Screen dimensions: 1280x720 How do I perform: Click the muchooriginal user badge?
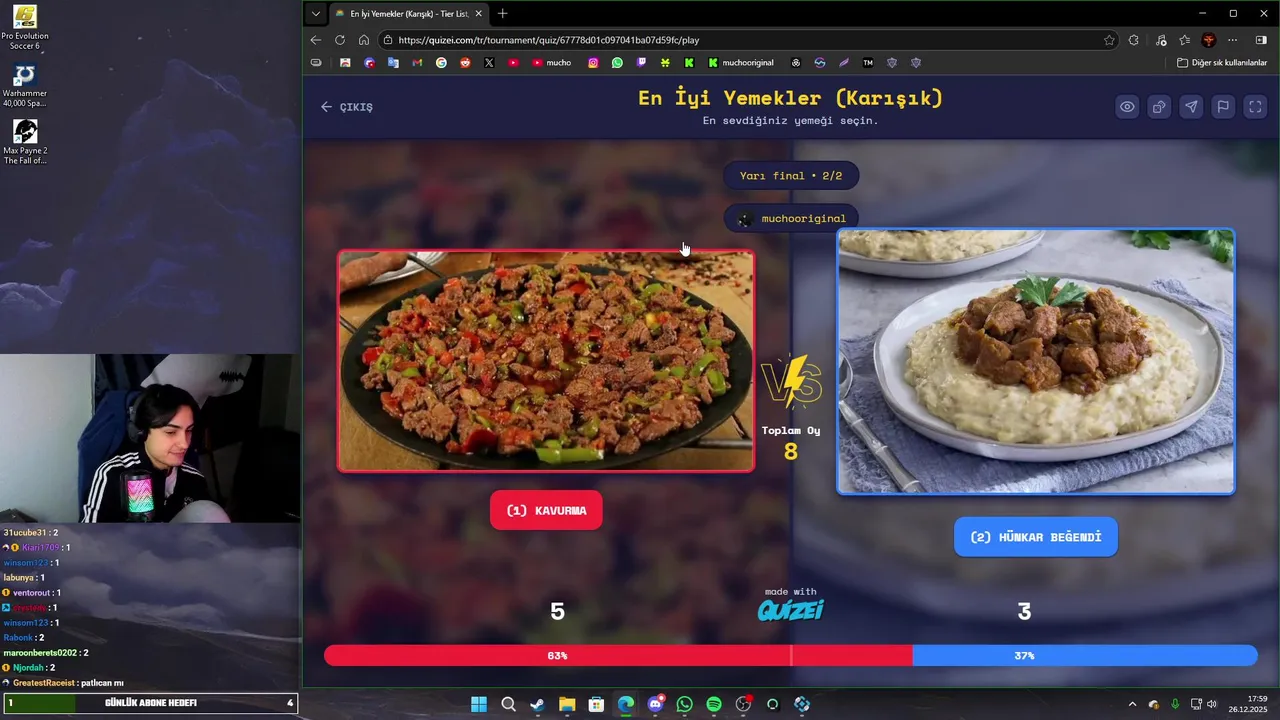pyautogui.click(x=791, y=218)
